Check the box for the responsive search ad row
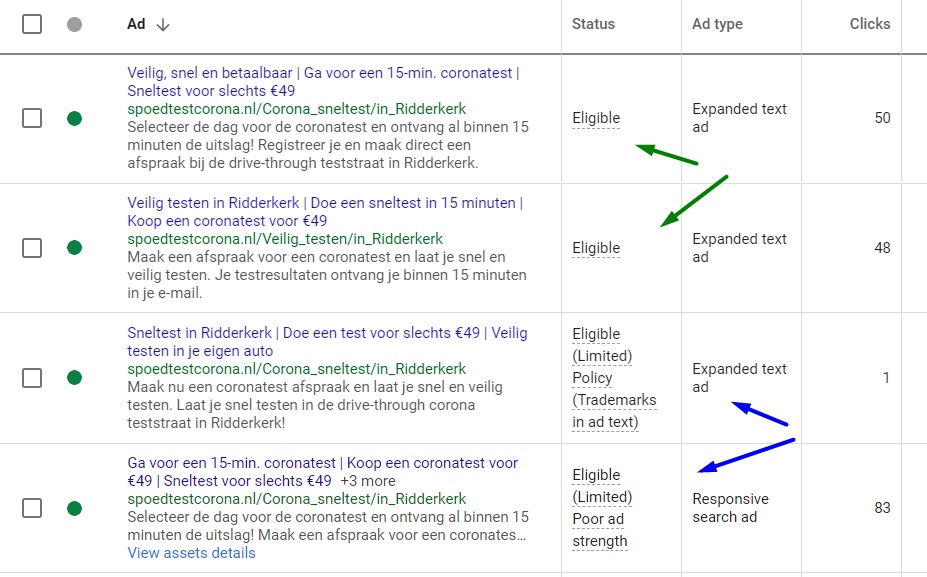The width and height of the screenshot is (927, 577). coord(32,508)
